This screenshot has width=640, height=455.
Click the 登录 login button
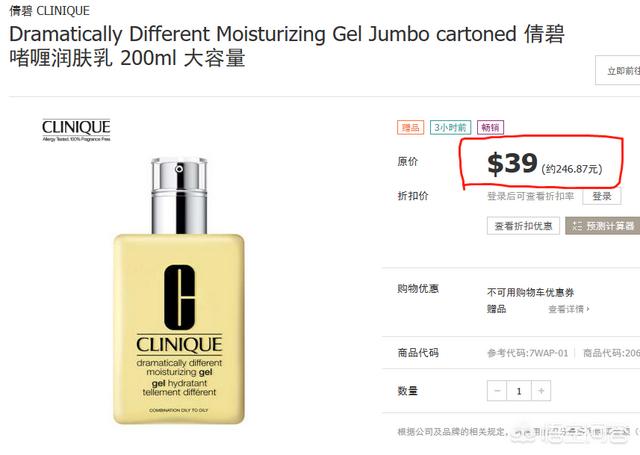point(602,196)
